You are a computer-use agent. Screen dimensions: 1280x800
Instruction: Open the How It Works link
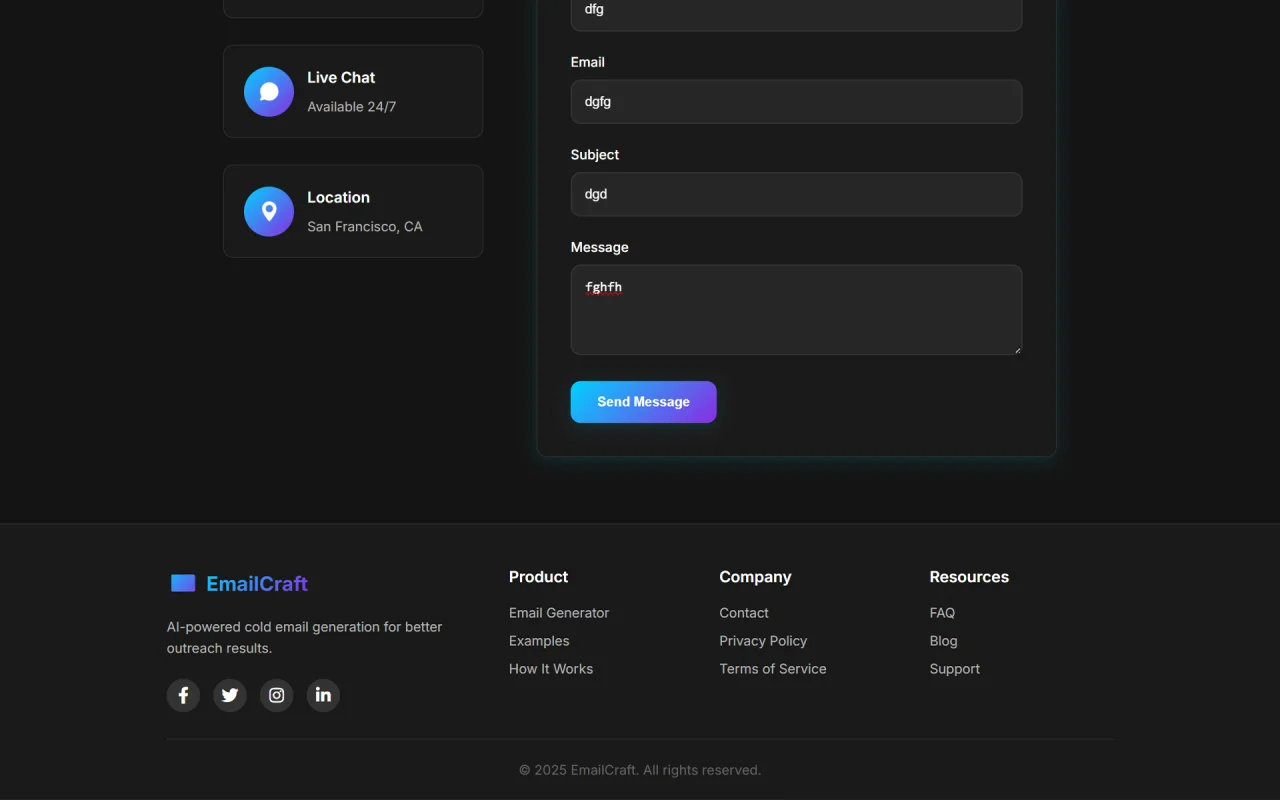pos(551,669)
